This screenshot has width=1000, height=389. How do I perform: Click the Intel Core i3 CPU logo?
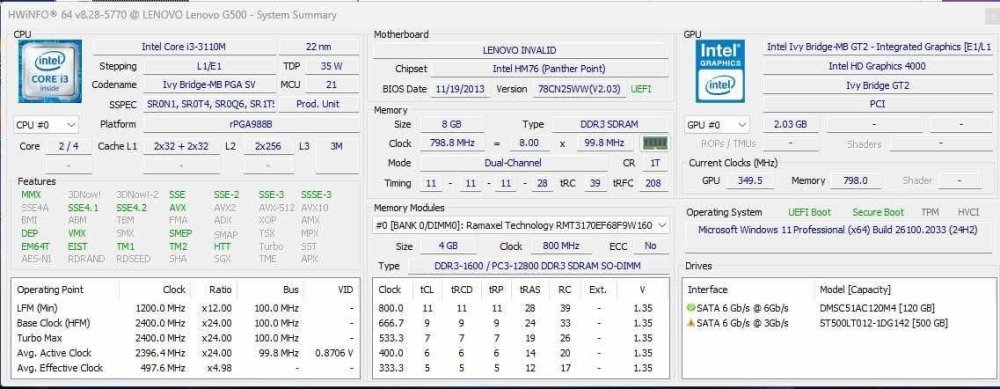click(50, 71)
